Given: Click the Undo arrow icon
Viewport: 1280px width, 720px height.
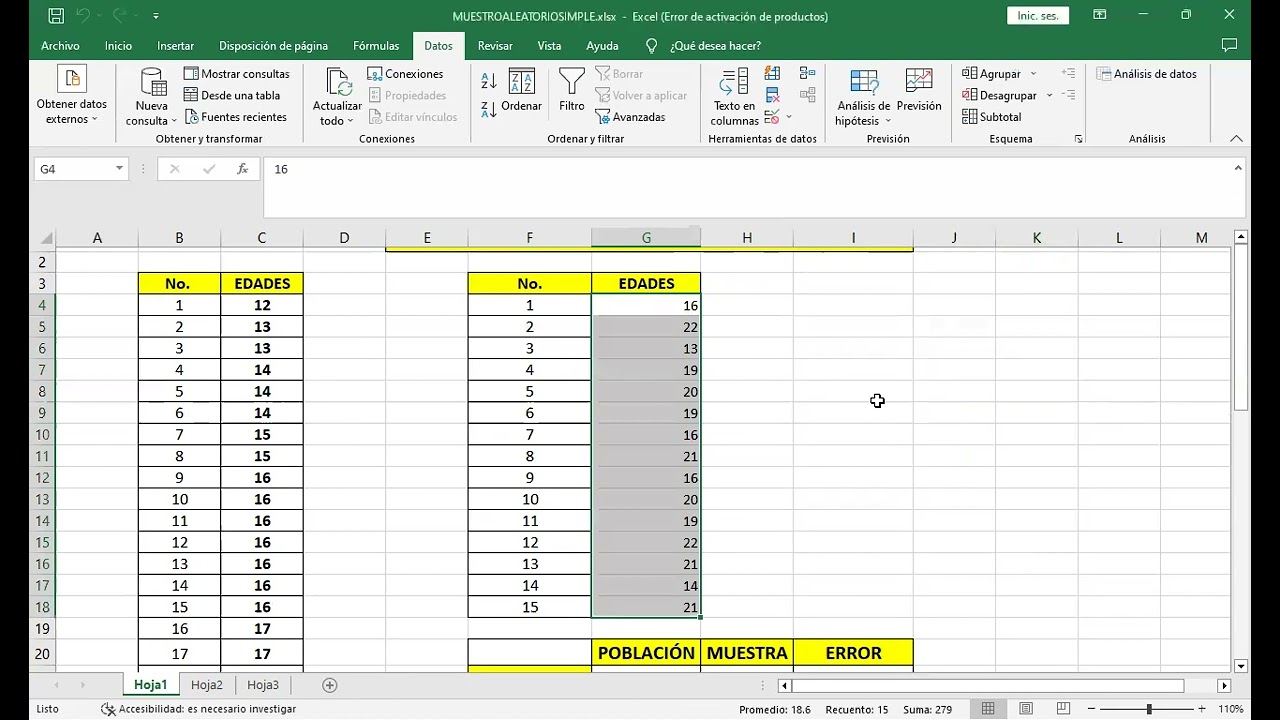Looking at the screenshot, I should pyautogui.click(x=84, y=16).
